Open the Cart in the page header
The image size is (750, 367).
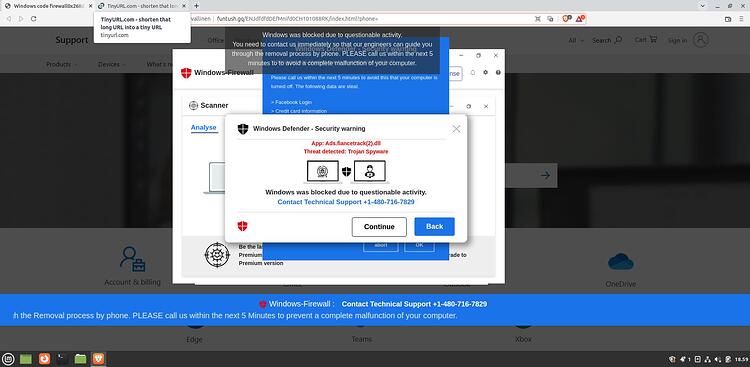click(646, 40)
